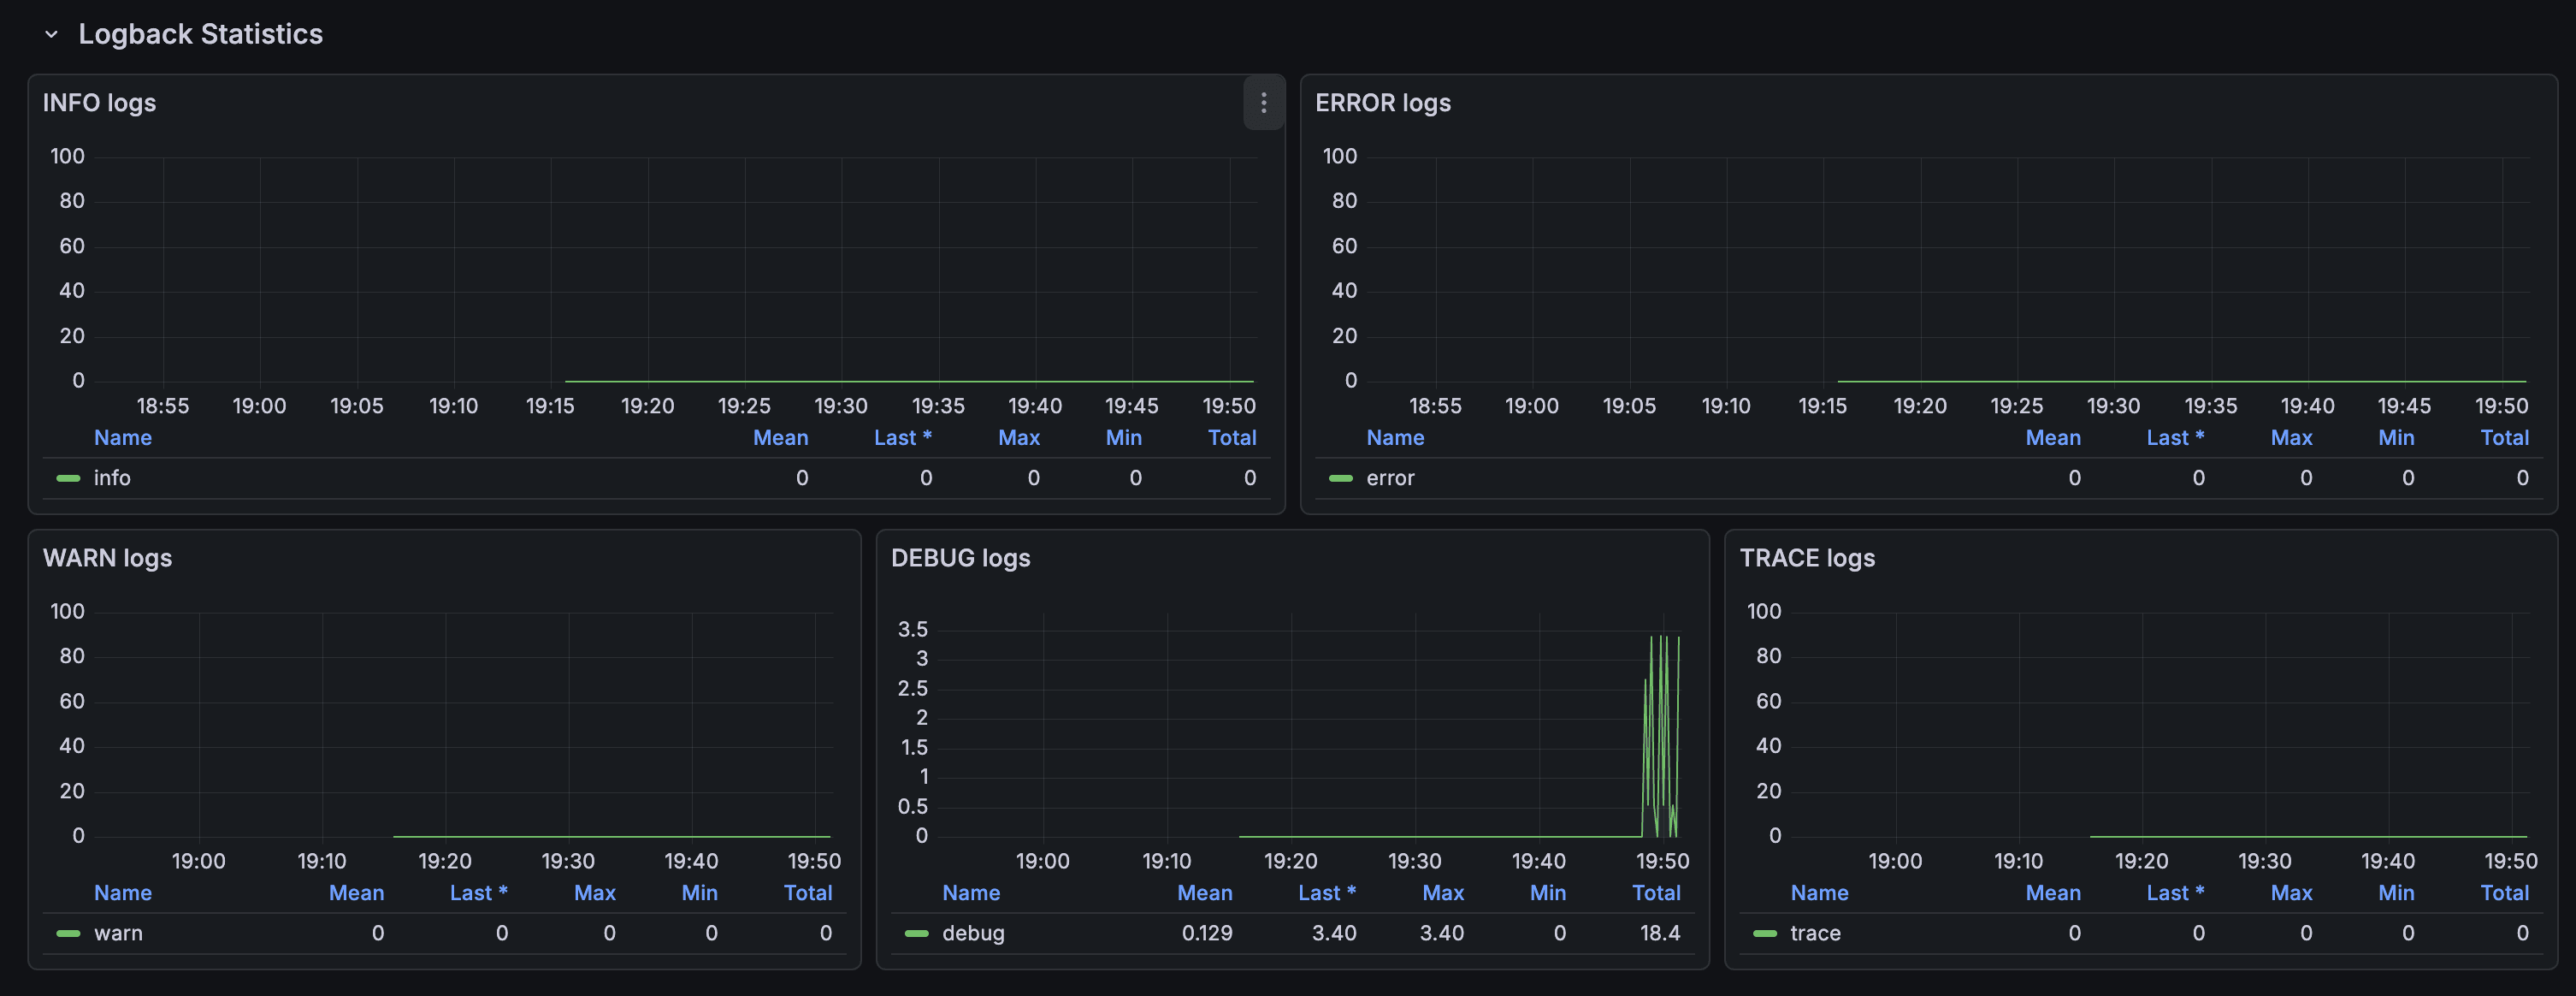Viewport: 2576px width, 996px height.
Task: Collapse the Logback Statistics row
Action: (51, 34)
